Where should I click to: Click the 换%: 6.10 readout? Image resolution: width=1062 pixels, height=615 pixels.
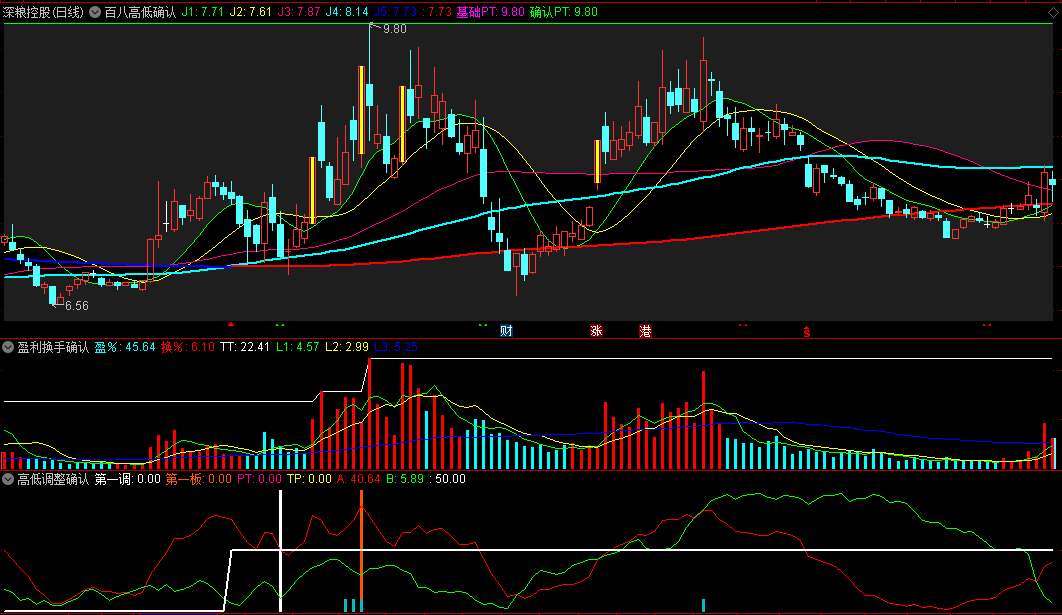pos(188,347)
